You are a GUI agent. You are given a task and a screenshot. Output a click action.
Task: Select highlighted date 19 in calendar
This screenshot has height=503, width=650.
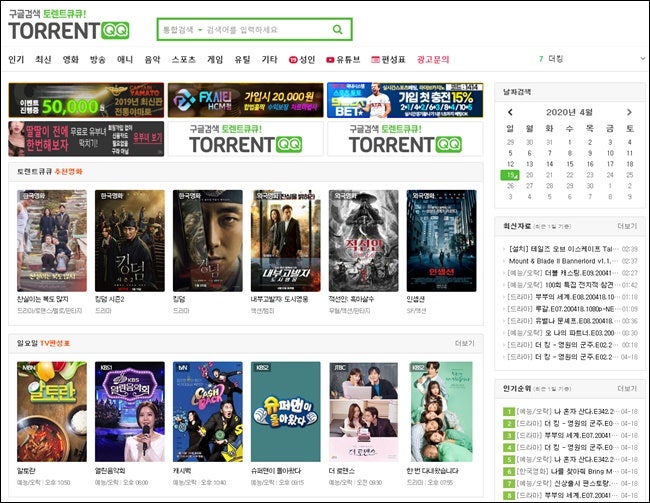(510, 175)
